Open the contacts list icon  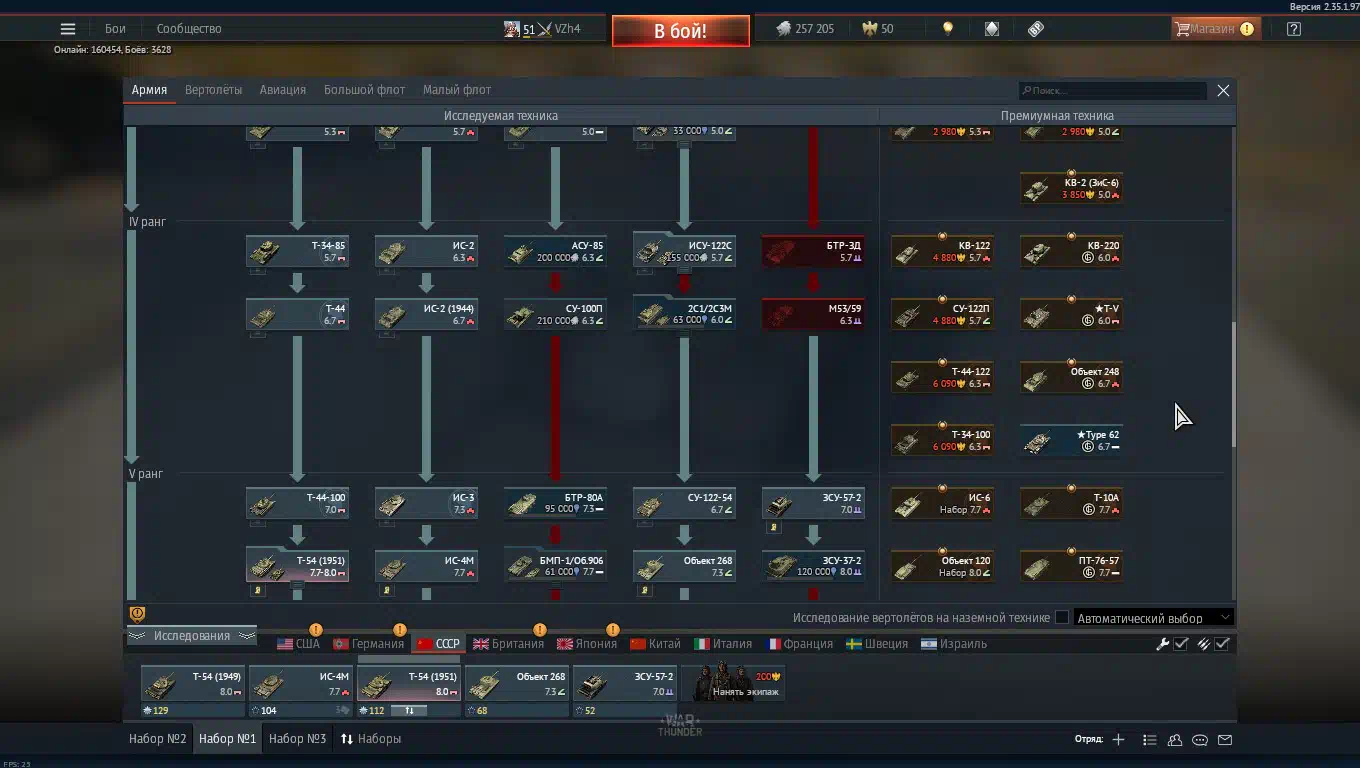pyautogui.click(x=1149, y=740)
